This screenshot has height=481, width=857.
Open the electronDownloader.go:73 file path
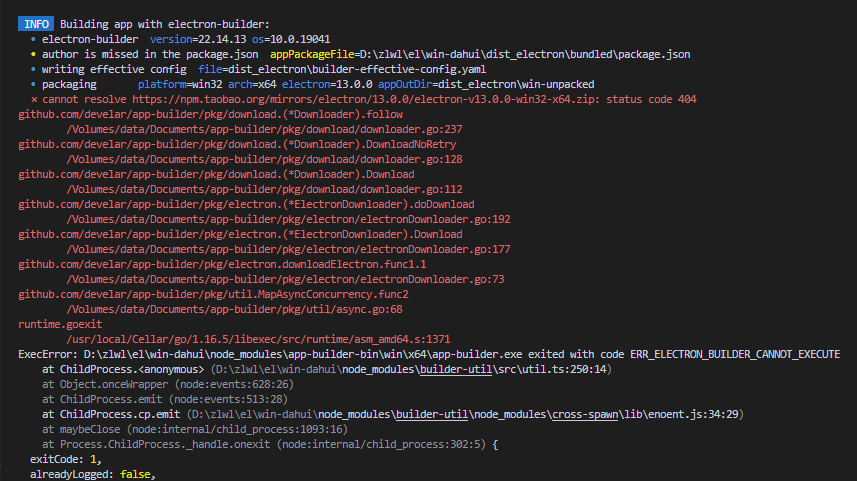285,279
